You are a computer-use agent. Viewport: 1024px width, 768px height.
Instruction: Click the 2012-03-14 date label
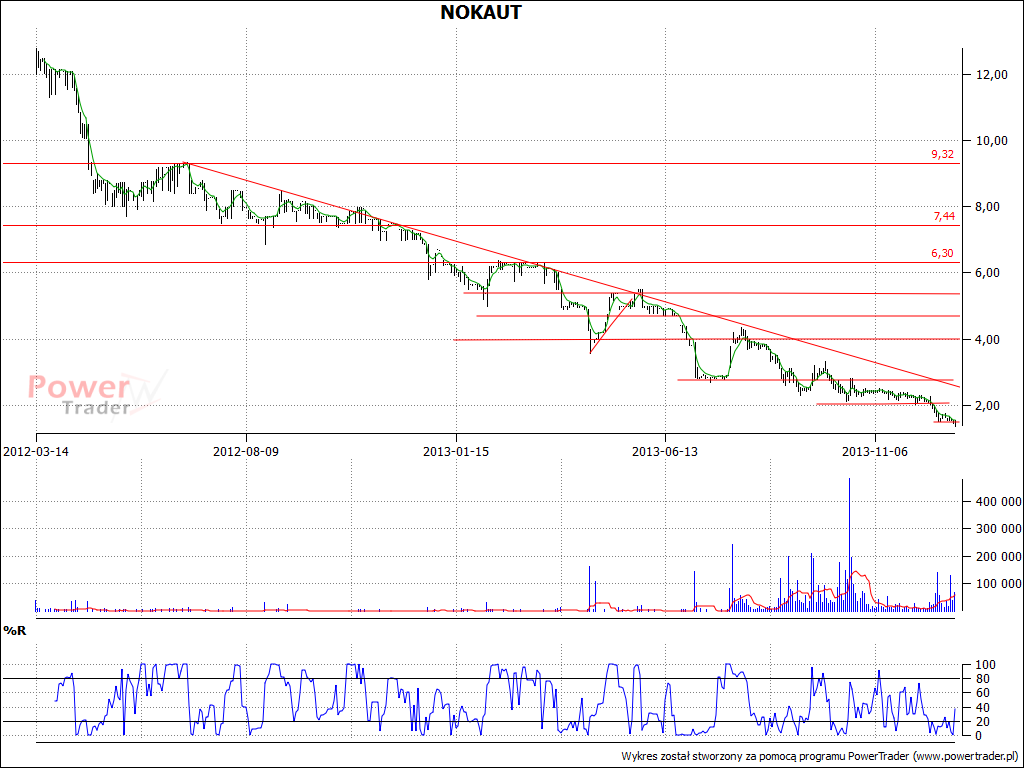click(x=36, y=451)
